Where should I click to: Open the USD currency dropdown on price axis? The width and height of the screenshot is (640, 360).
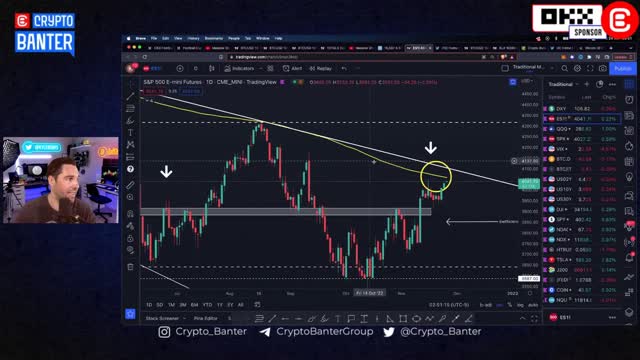pyautogui.click(x=527, y=81)
